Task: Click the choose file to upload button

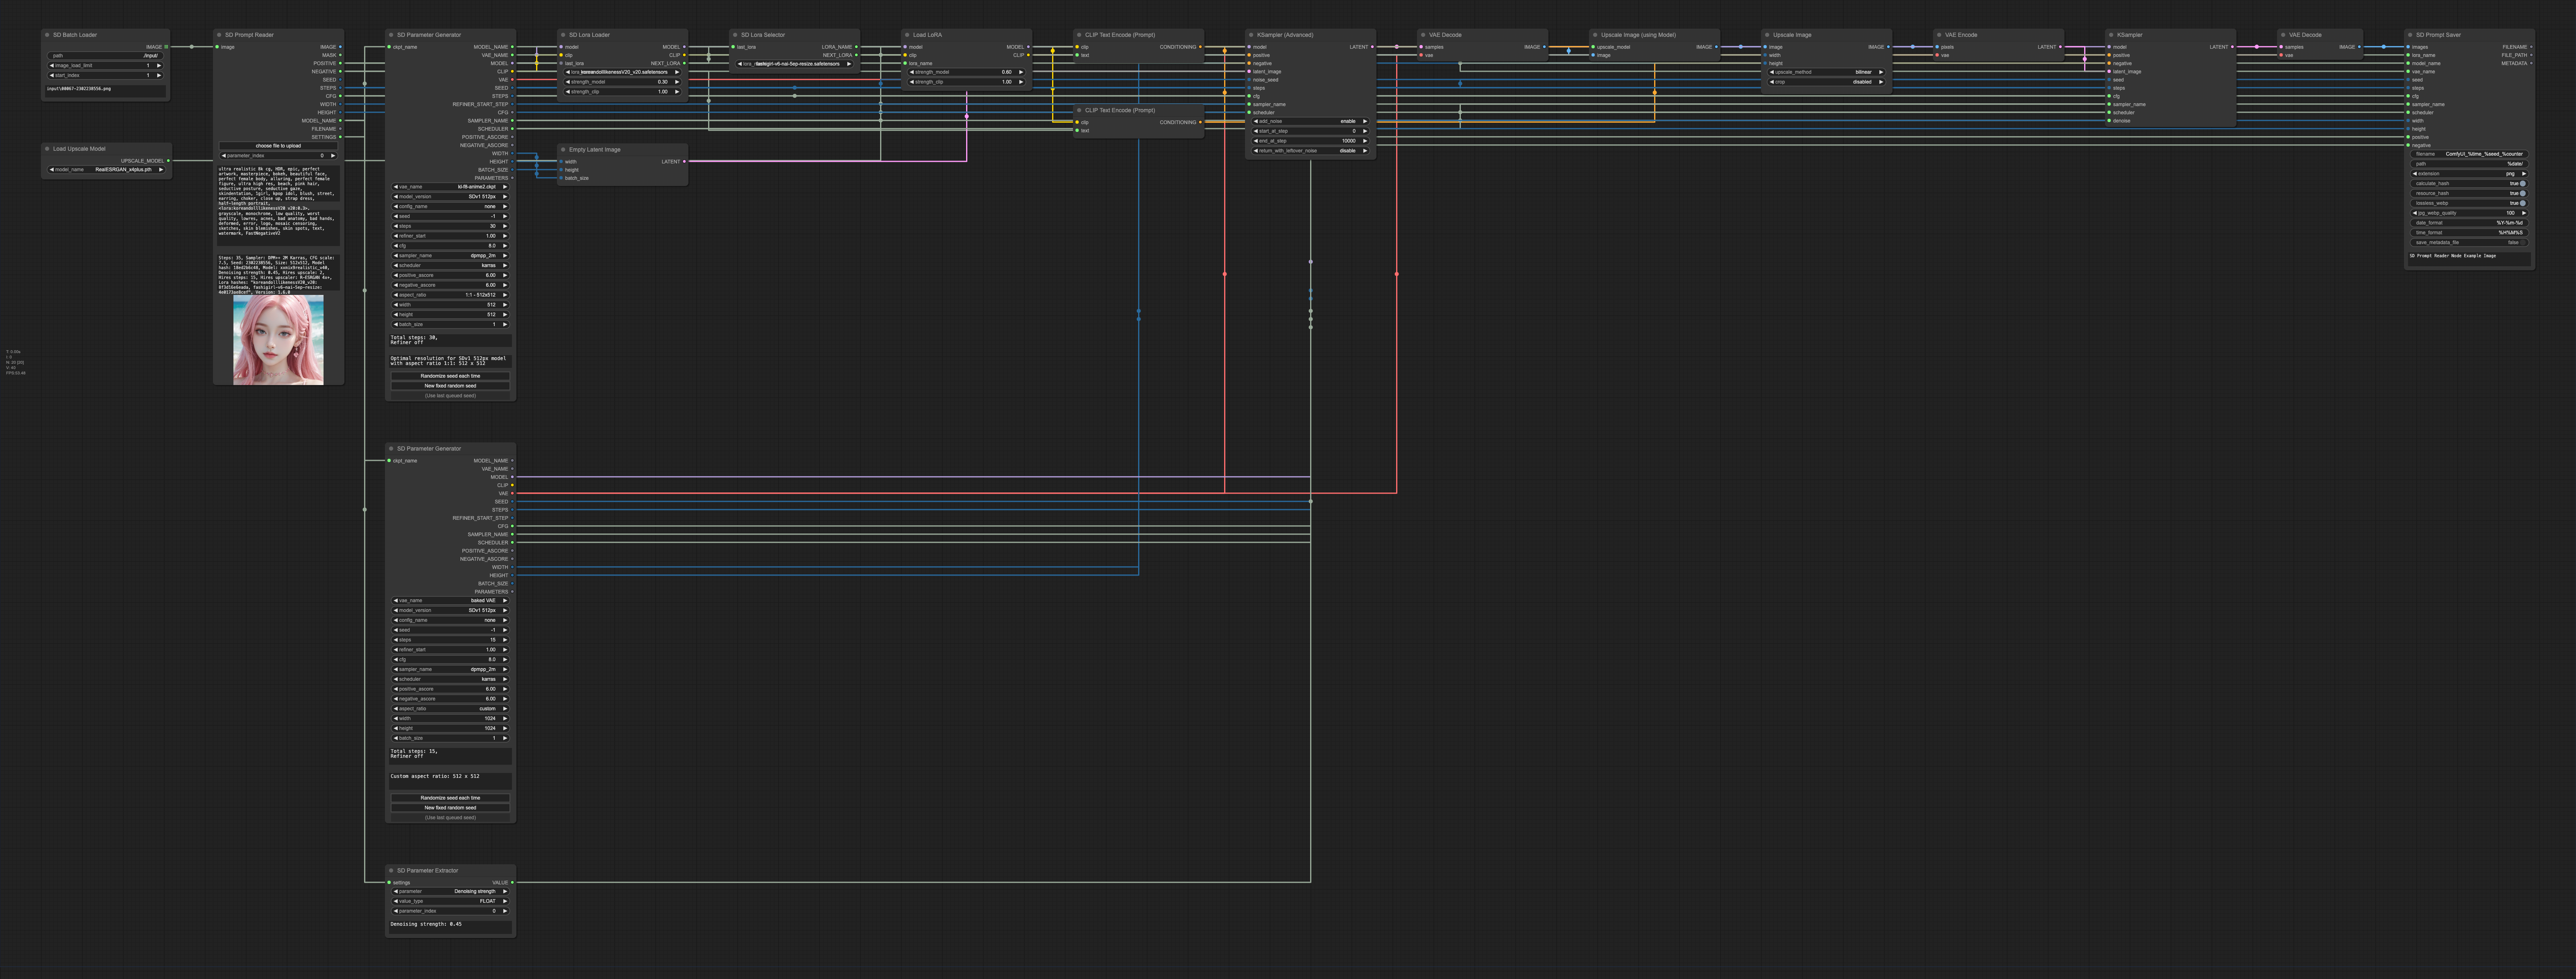Action: click(278, 145)
